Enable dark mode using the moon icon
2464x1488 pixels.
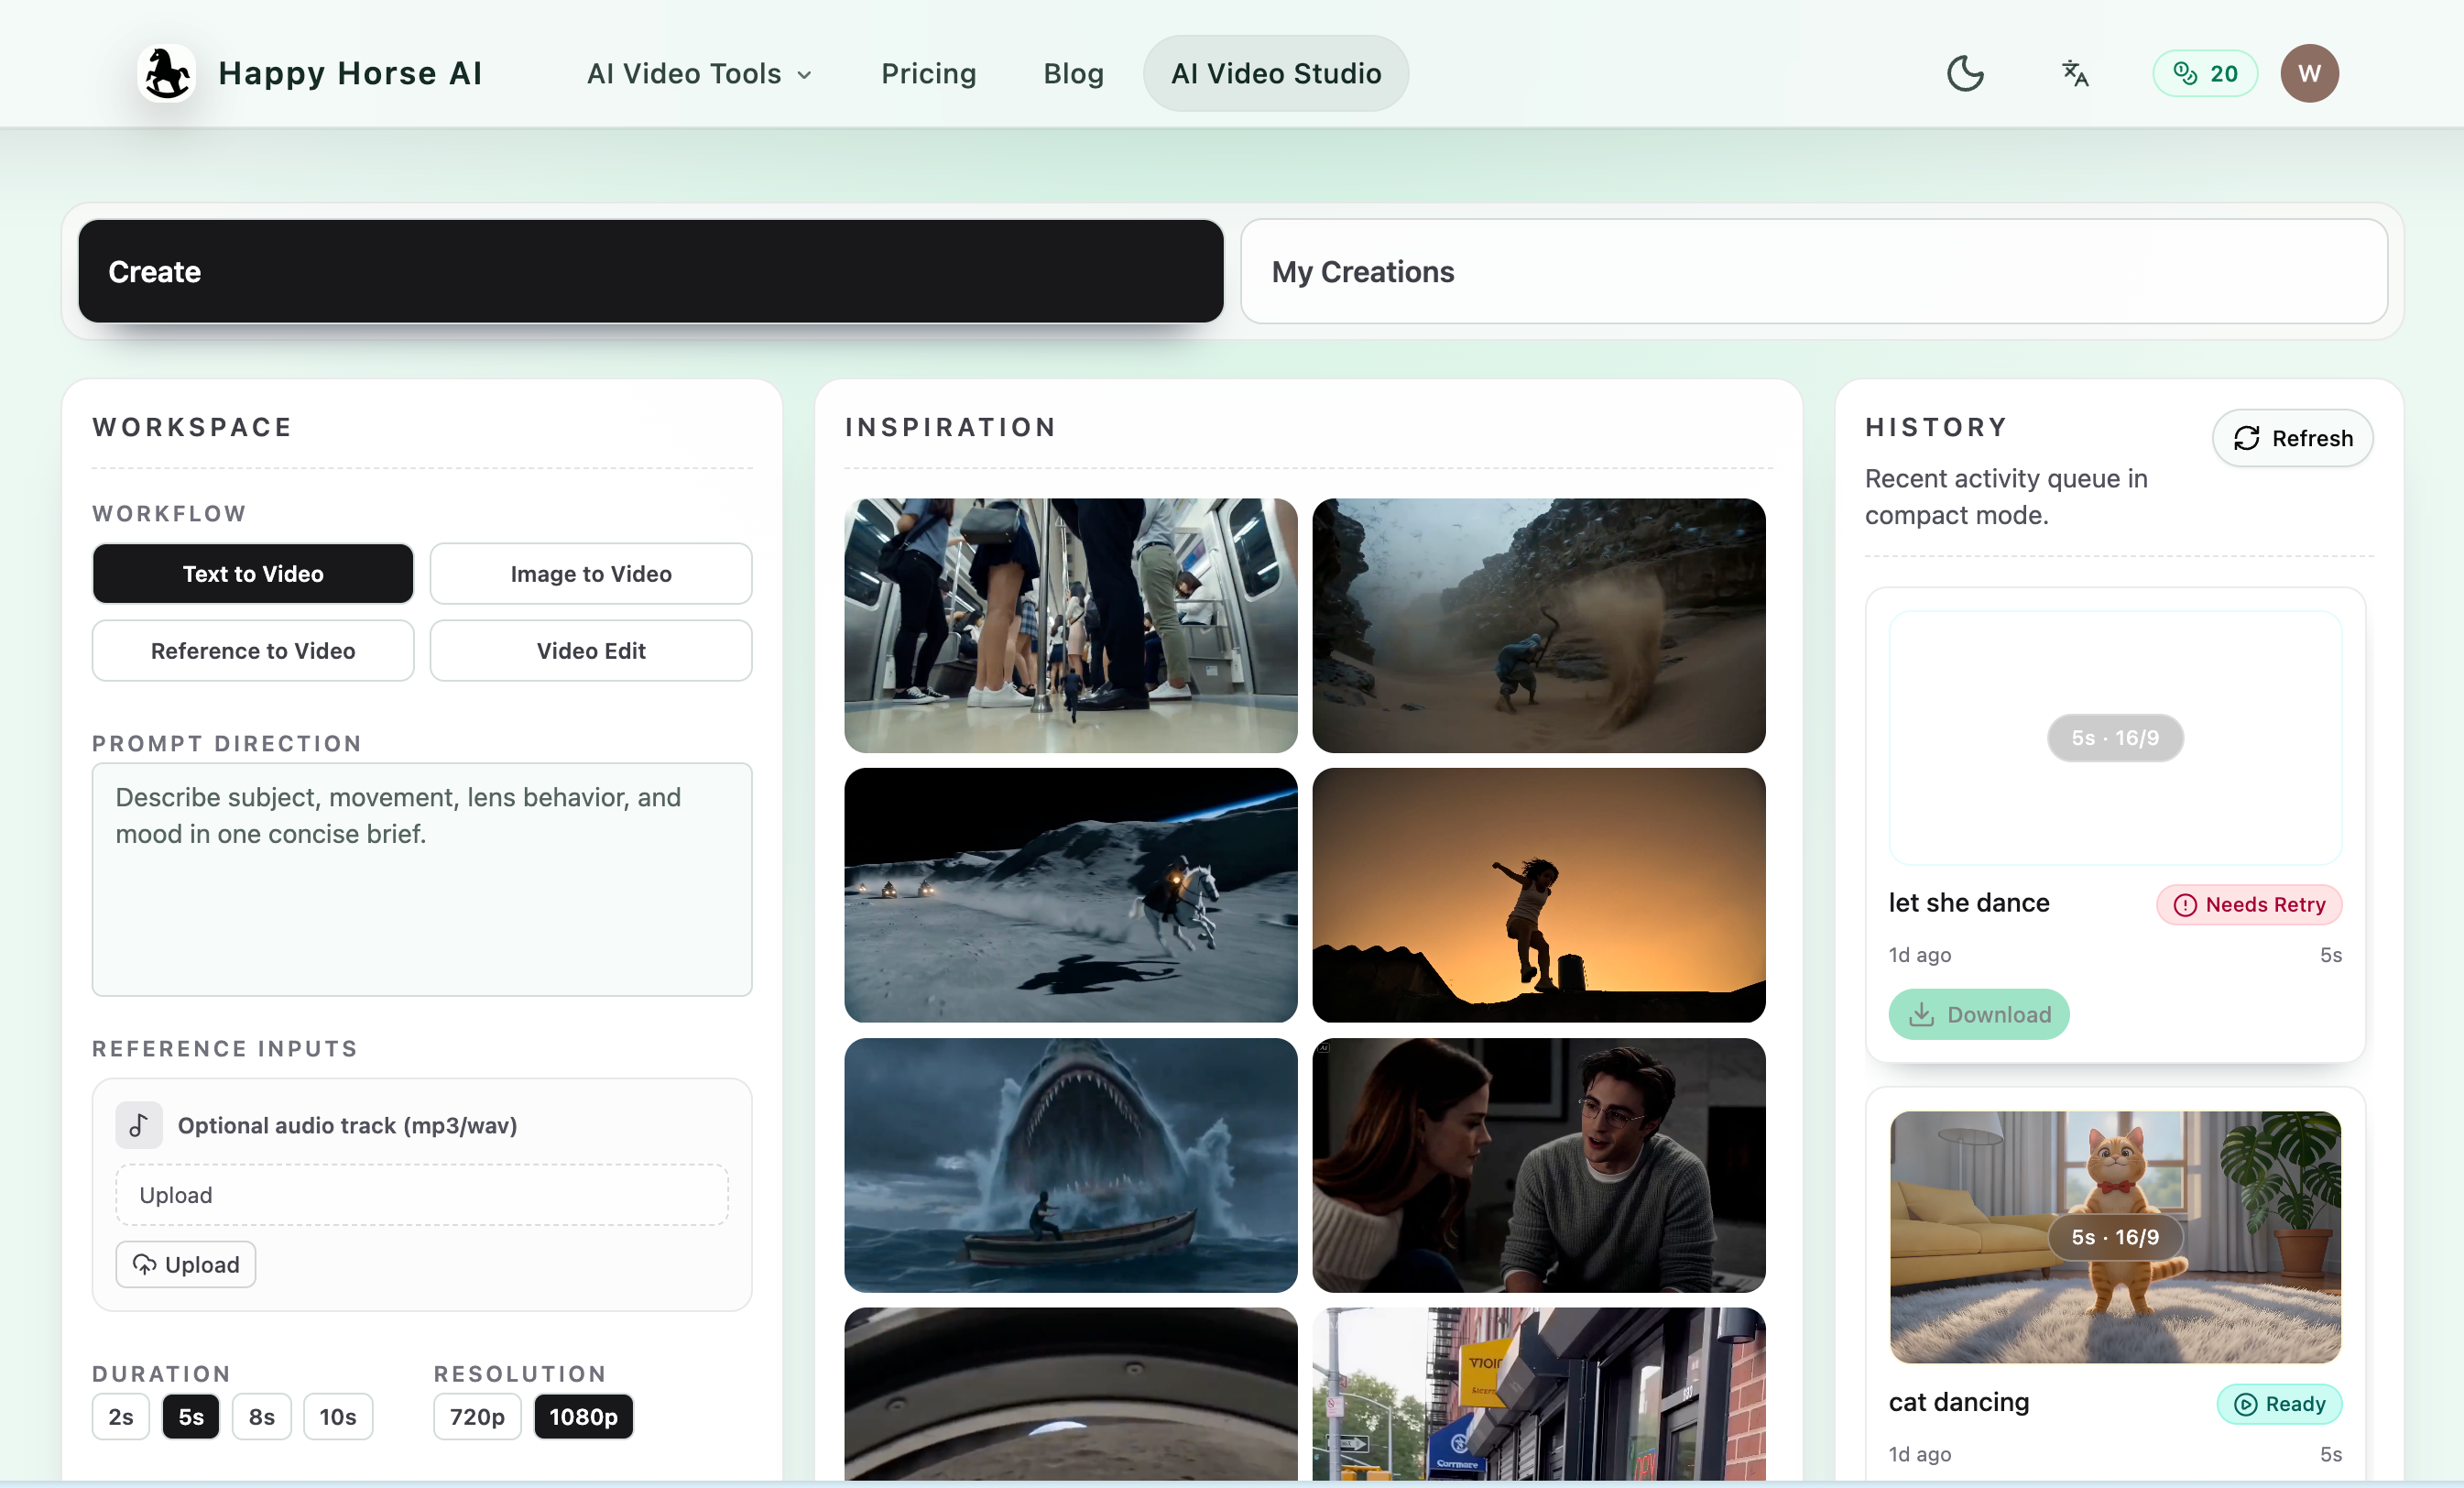[1964, 72]
